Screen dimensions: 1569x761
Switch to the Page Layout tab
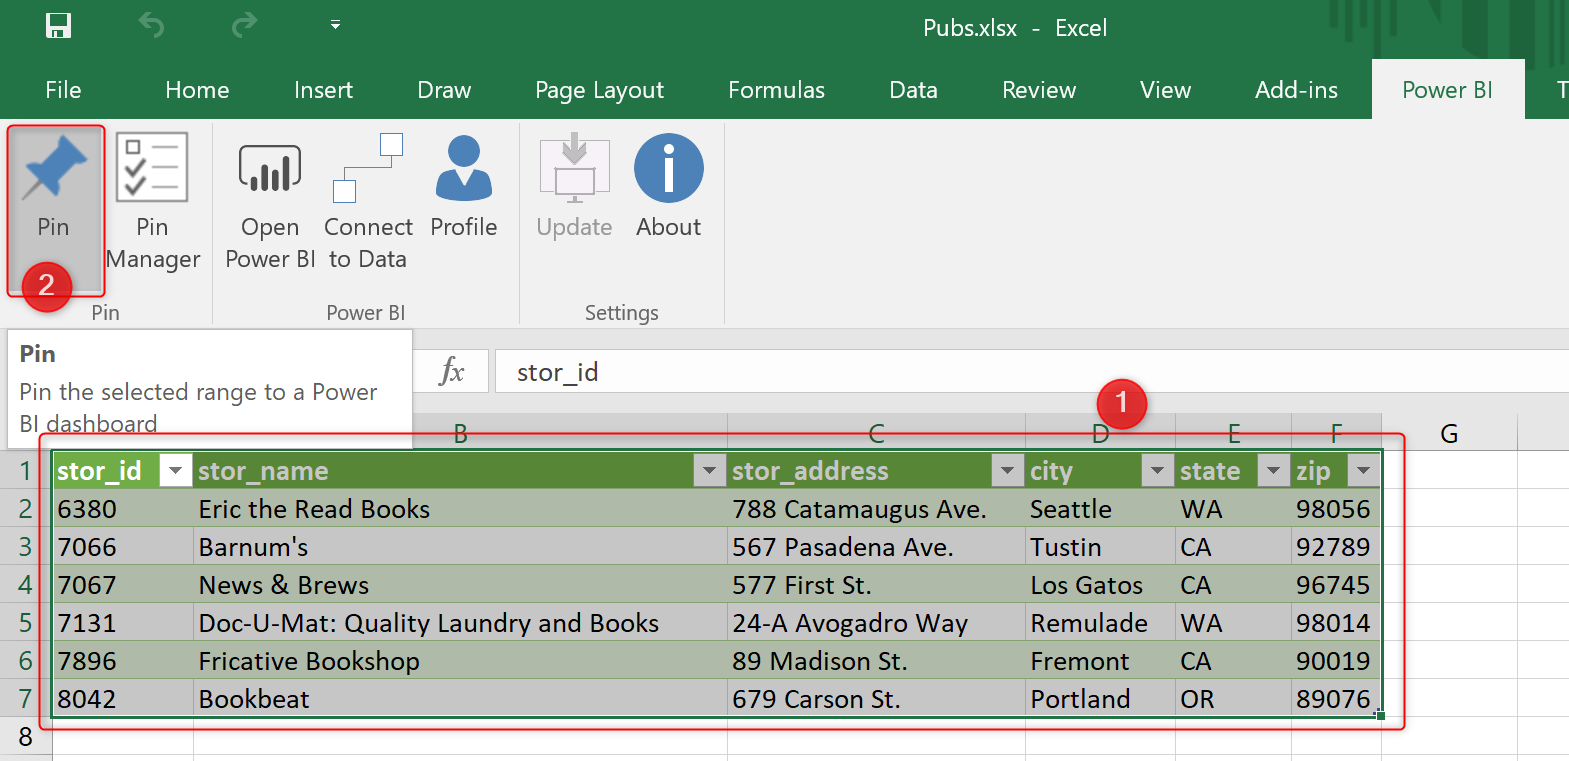tap(599, 90)
